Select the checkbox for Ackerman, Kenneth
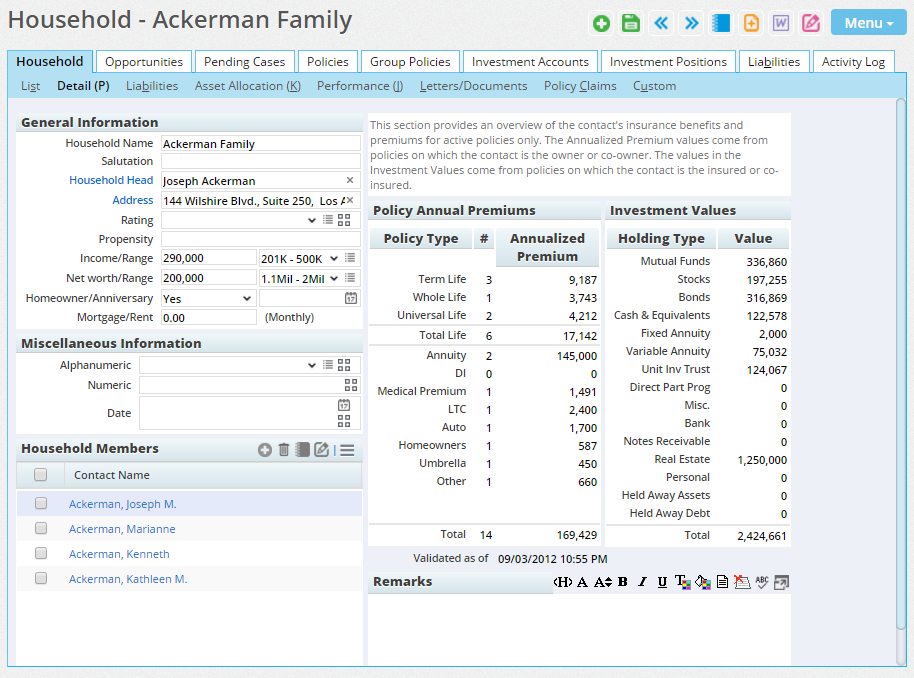This screenshot has height=678, width=914. coord(41,553)
